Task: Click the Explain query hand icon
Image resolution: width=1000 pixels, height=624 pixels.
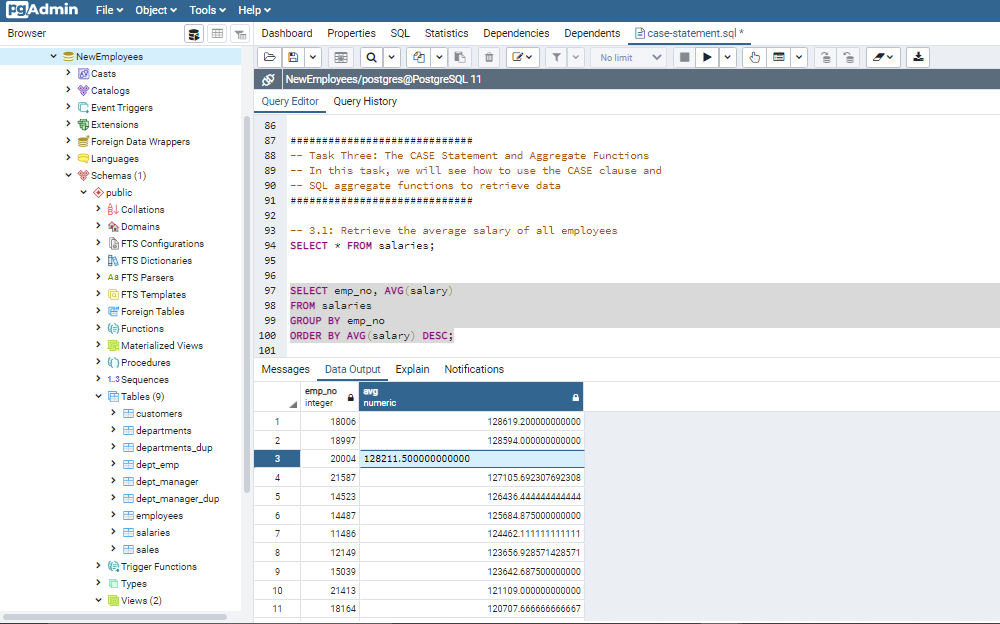Action: [755, 57]
